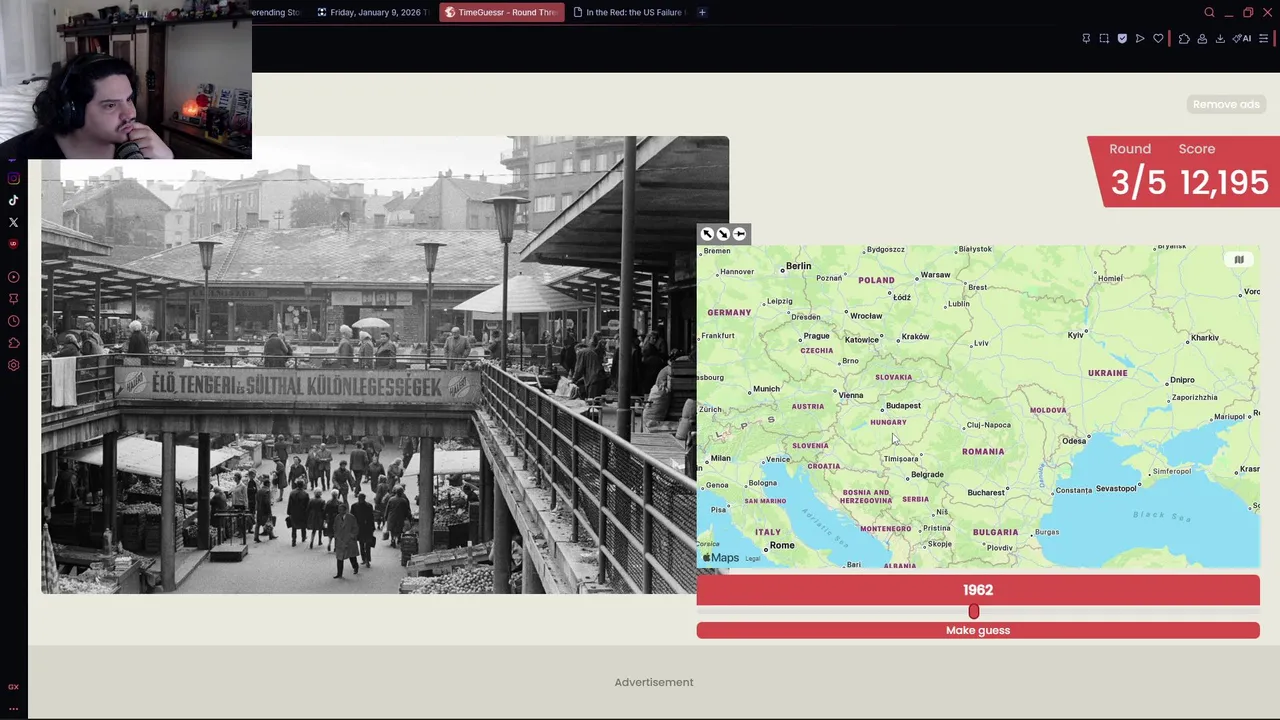The width and height of the screenshot is (1280, 720).
Task: Click the ROMANIA country label on map
Action: (983, 451)
